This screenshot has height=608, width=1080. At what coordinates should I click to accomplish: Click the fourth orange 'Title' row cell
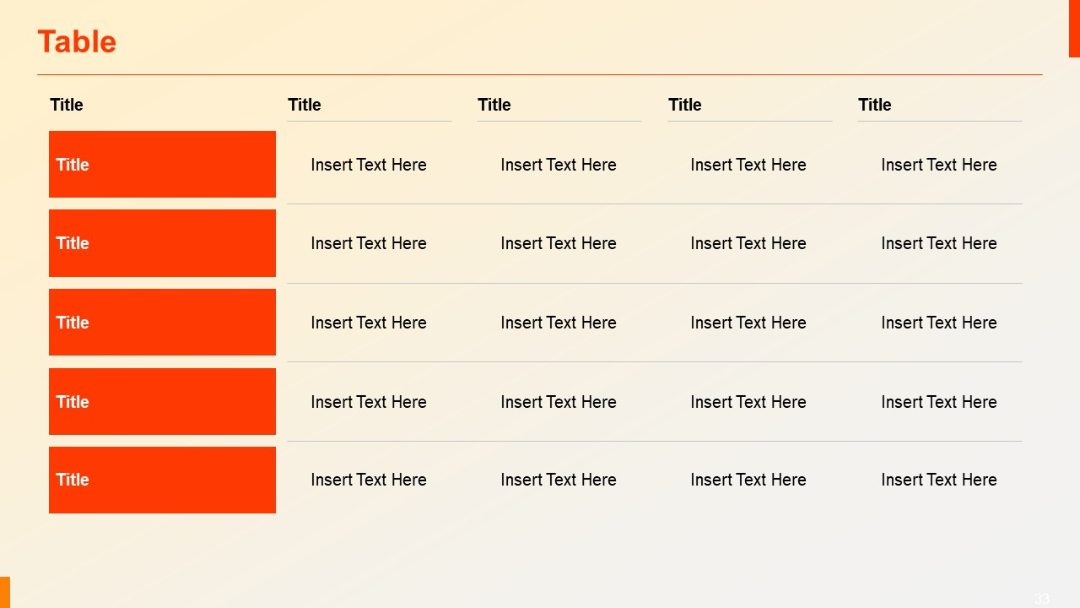click(x=162, y=401)
